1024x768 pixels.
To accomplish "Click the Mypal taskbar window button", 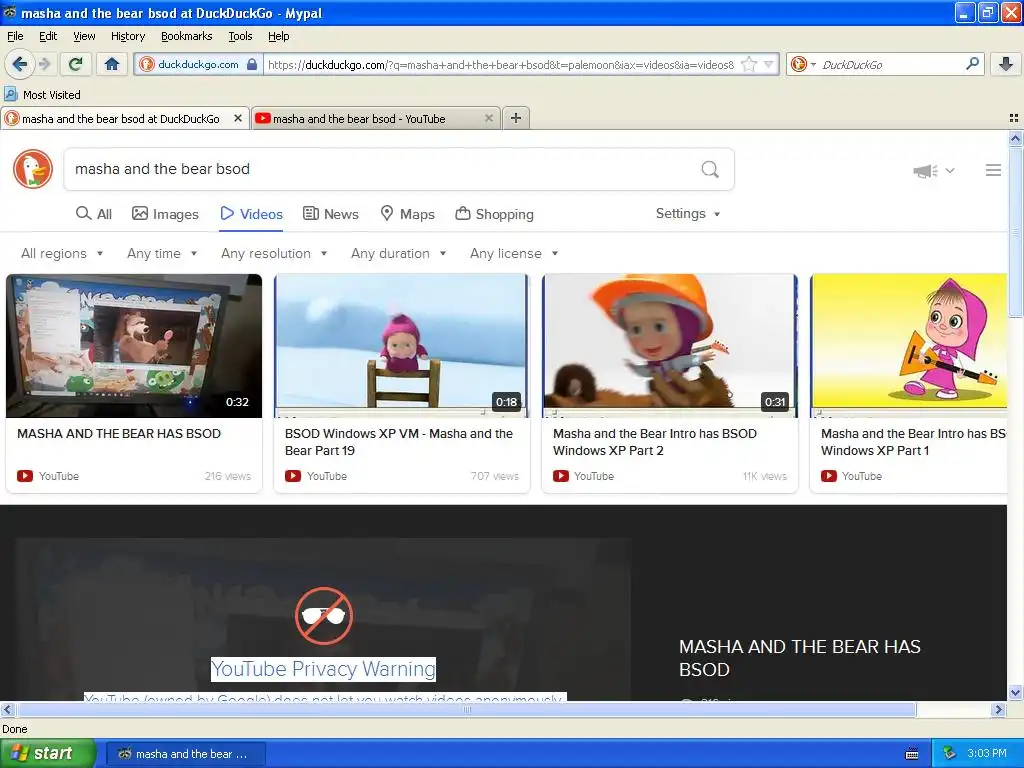I will pyautogui.click(x=185, y=754).
